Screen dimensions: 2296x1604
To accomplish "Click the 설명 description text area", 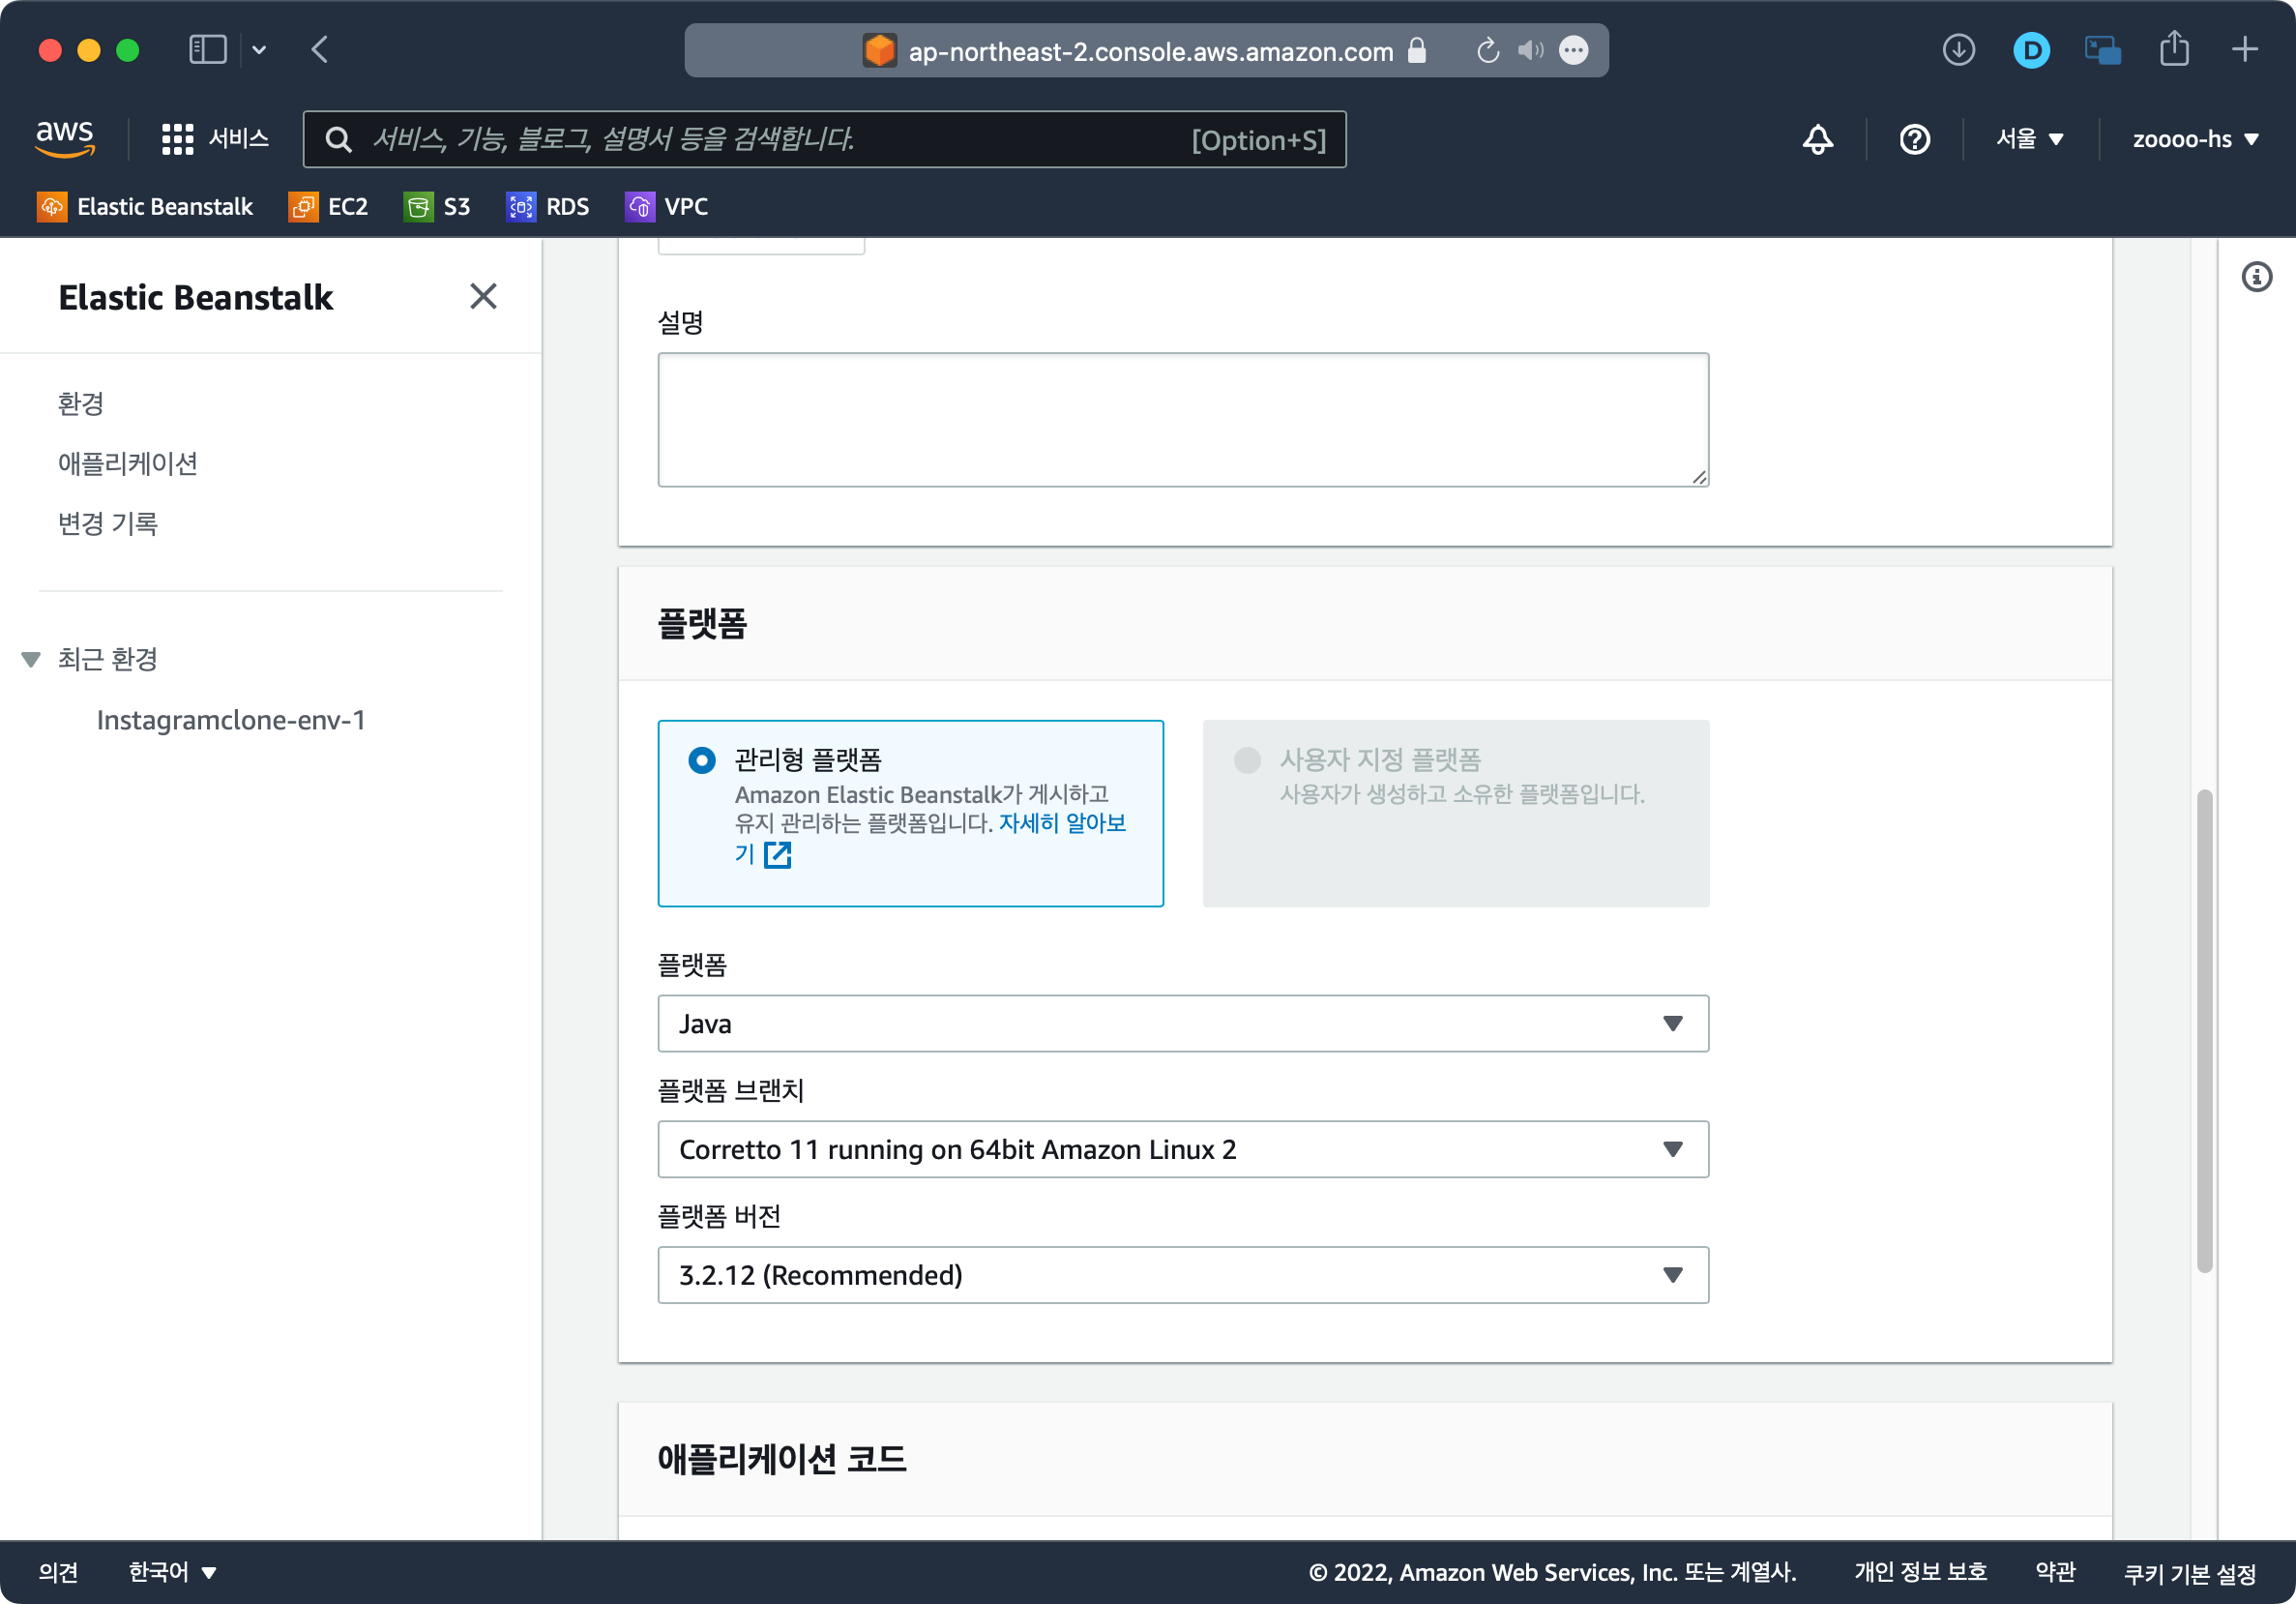I will point(1183,419).
